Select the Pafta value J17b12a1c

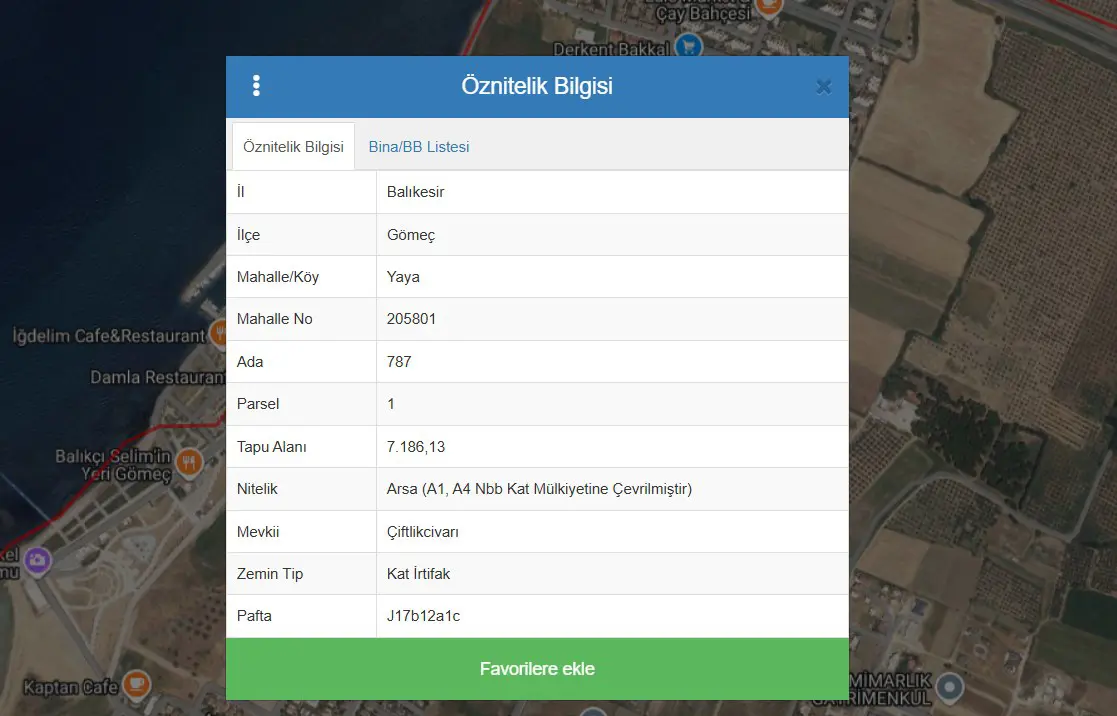click(423, 616)
